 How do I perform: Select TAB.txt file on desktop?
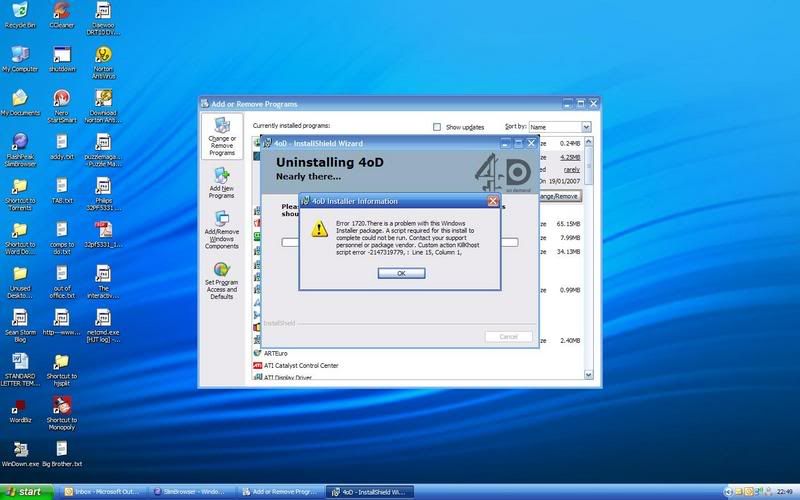pyautogui.click(x=62, y=190)
